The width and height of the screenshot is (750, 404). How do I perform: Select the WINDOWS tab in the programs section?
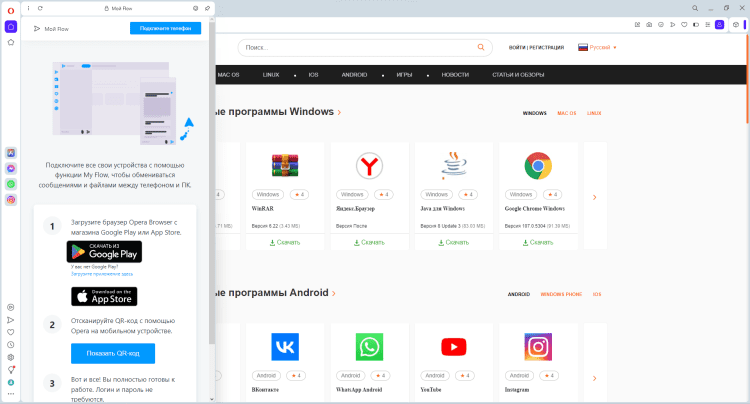(534, 113)
